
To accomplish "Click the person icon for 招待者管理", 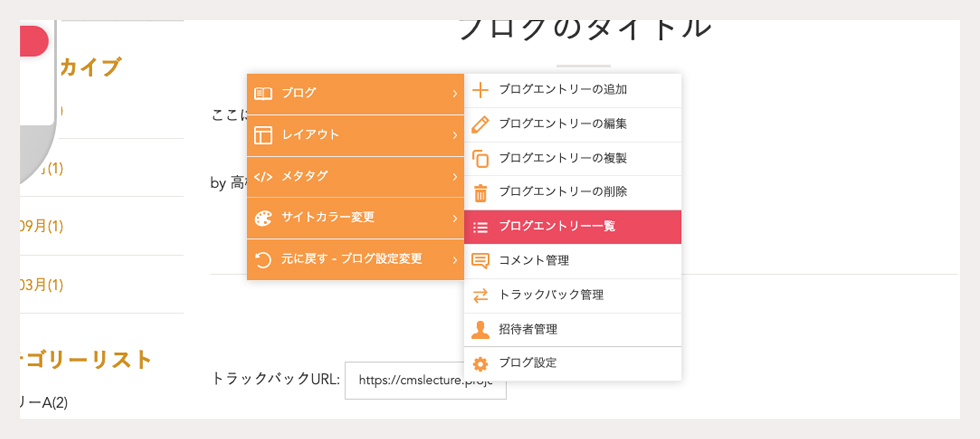I will click(x=480, y=329).
